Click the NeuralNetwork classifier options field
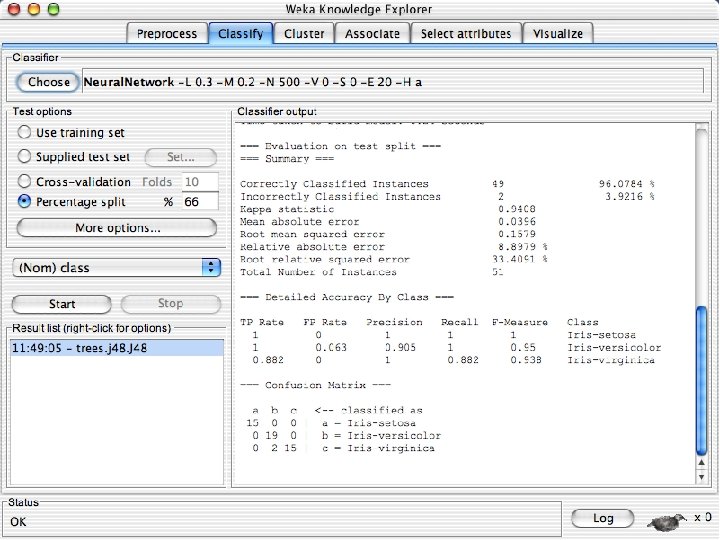This screenshot has width=720, height=540. [x=393, y=82]
